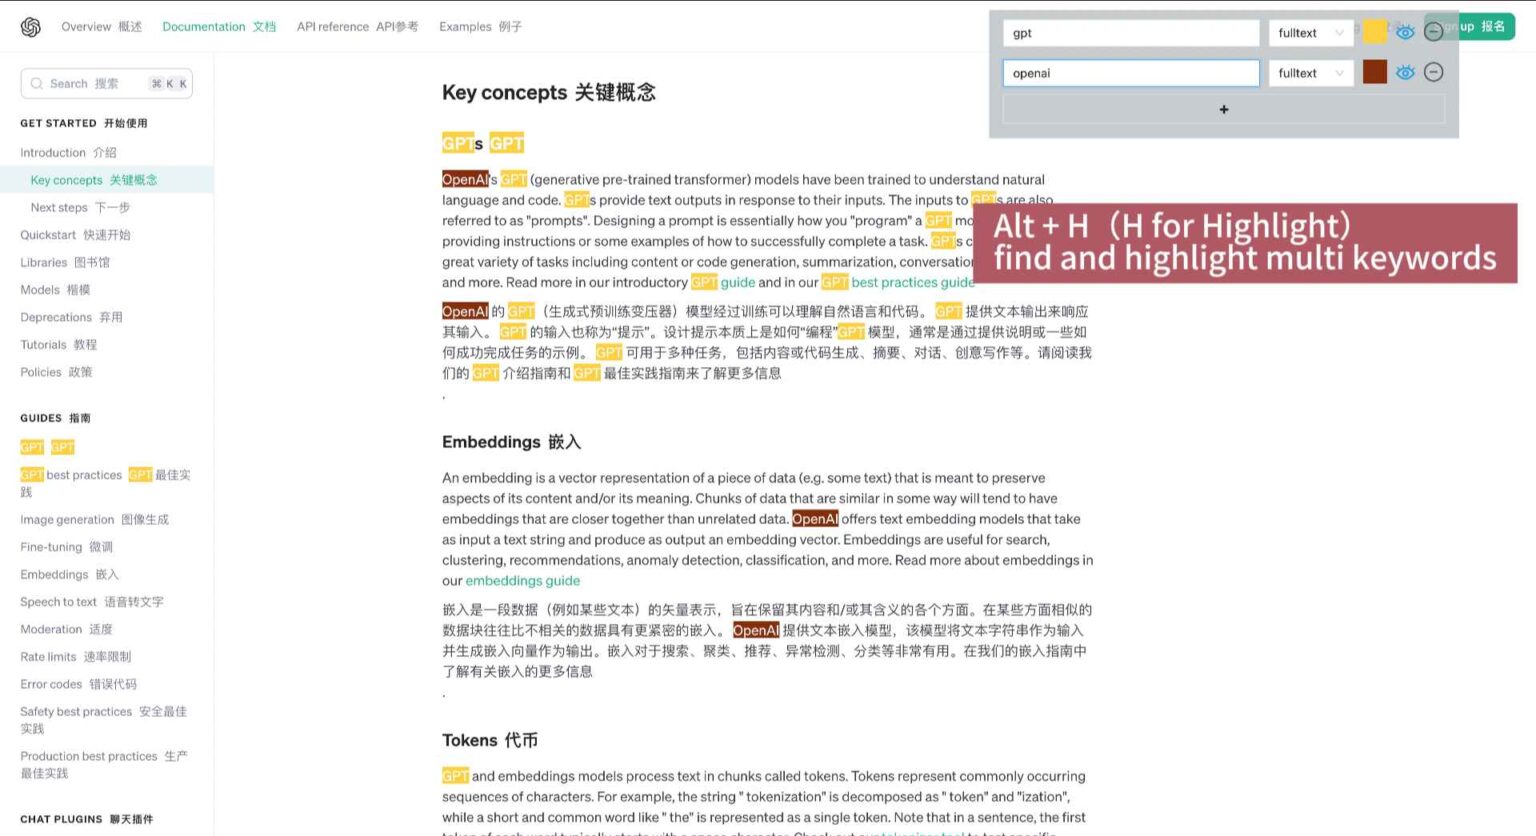Go to the Examples 例子 tab
Image resolution: width=1536 pixels, height=836 pixels.
481,27
